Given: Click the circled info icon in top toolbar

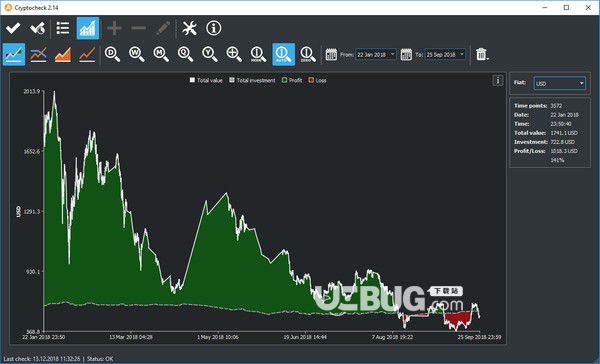Looking at the screenshot, I should coord(214,28).
